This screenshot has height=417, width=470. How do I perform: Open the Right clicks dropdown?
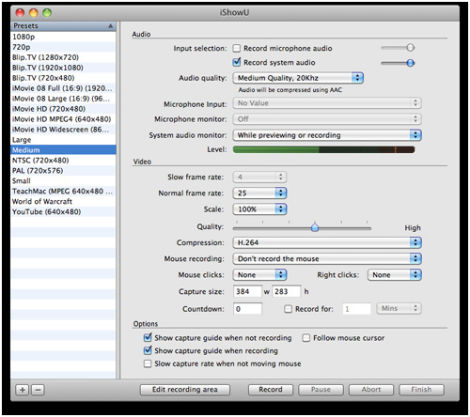(394, 275)
